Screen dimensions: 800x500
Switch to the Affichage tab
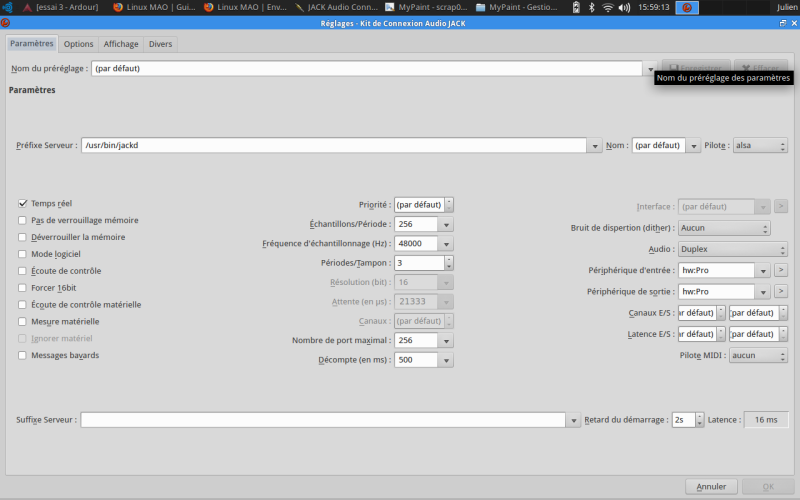121,44
